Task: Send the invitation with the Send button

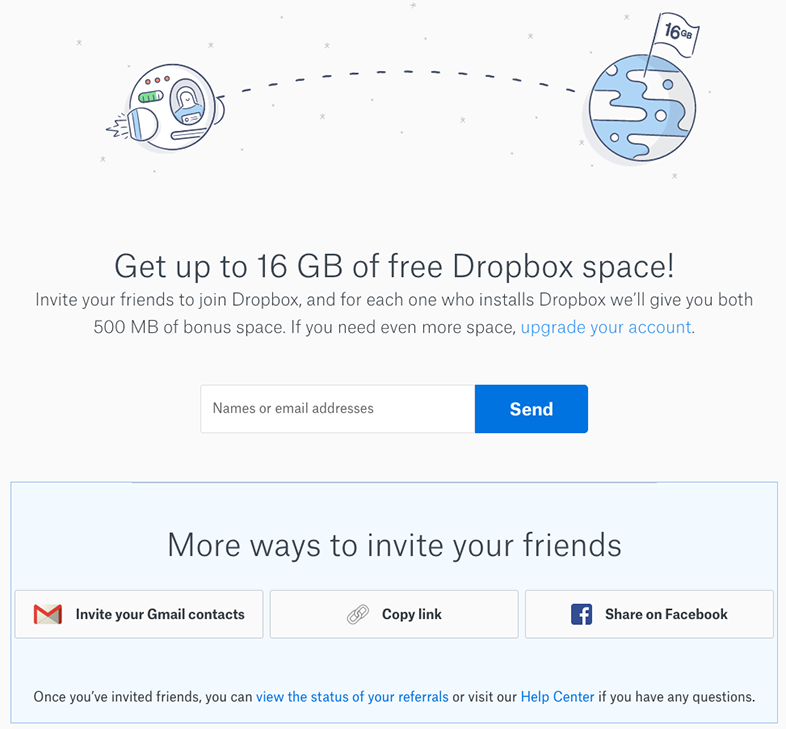Action: pyautogui.click(x=531, y=409)
